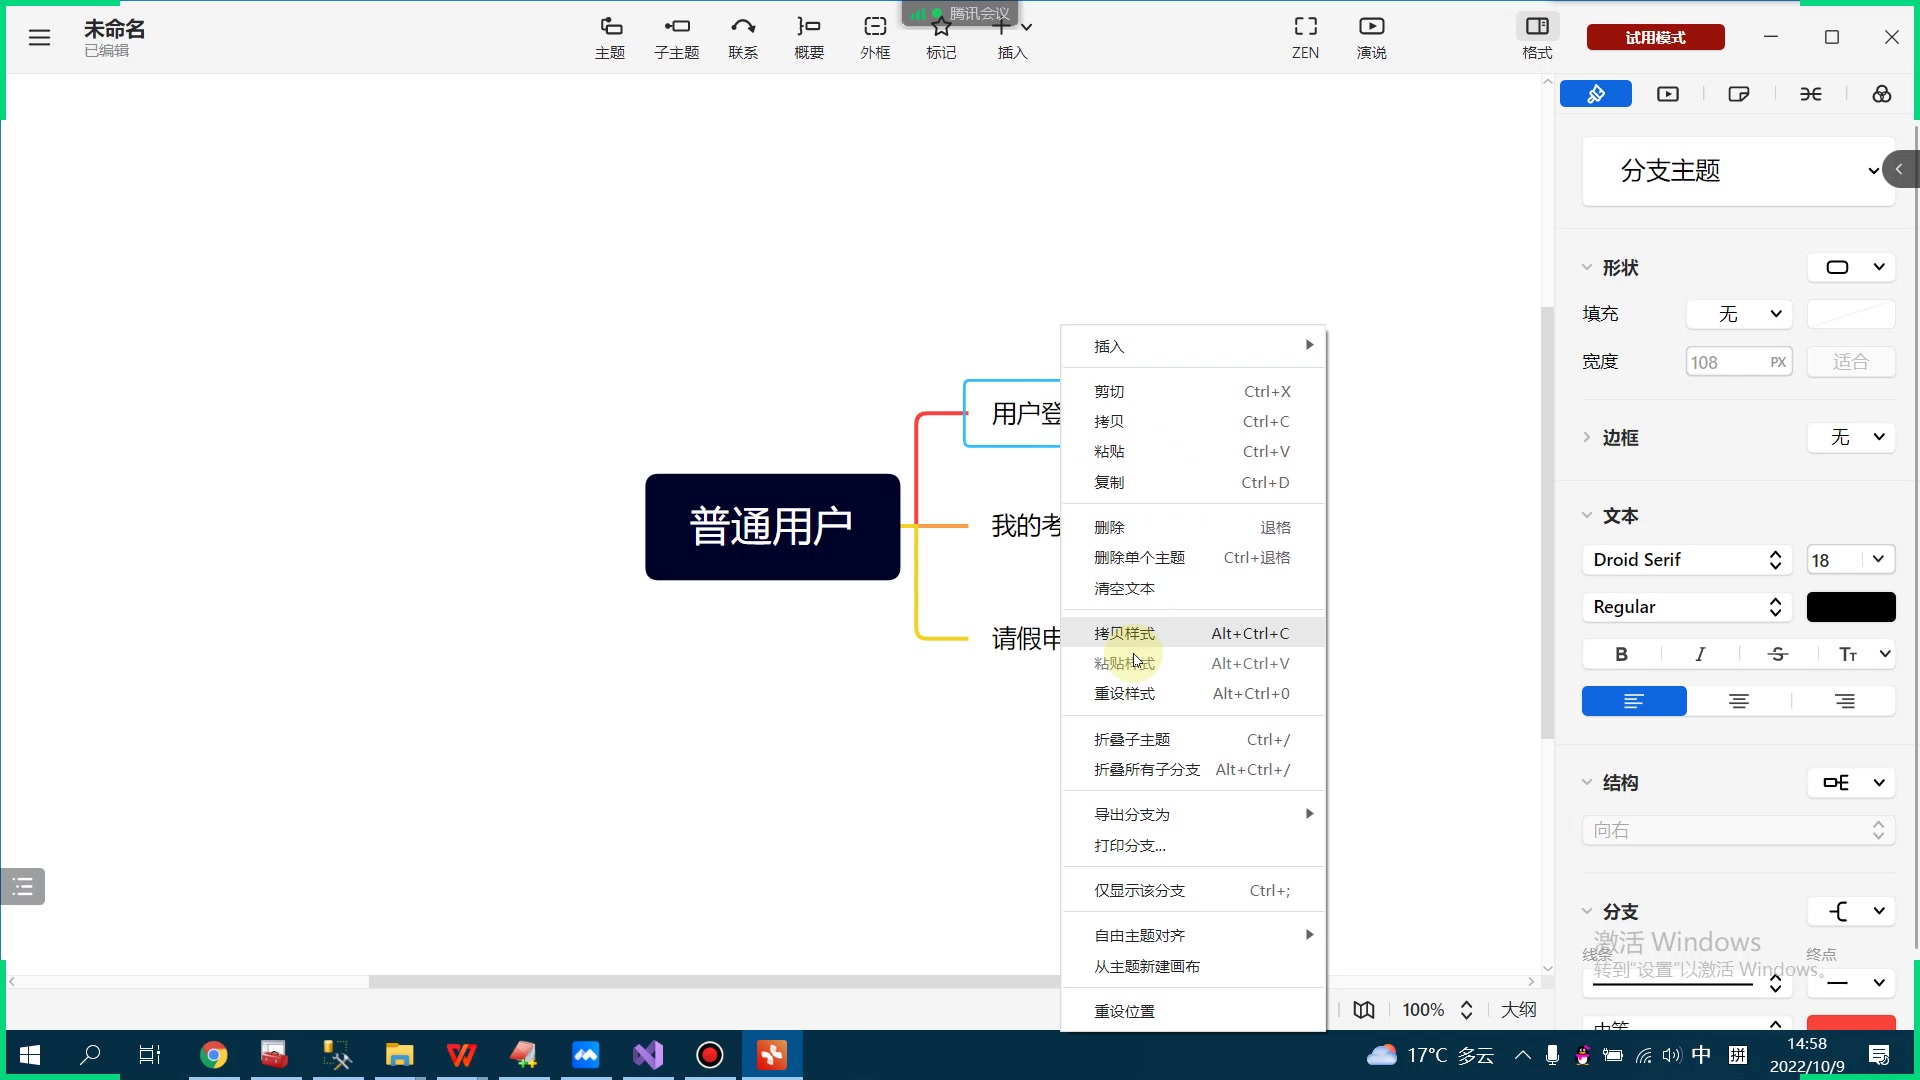1920x1080 pixels.
Task: Click the Summary (概要) toolbar icon
Action: coord(808,37)
